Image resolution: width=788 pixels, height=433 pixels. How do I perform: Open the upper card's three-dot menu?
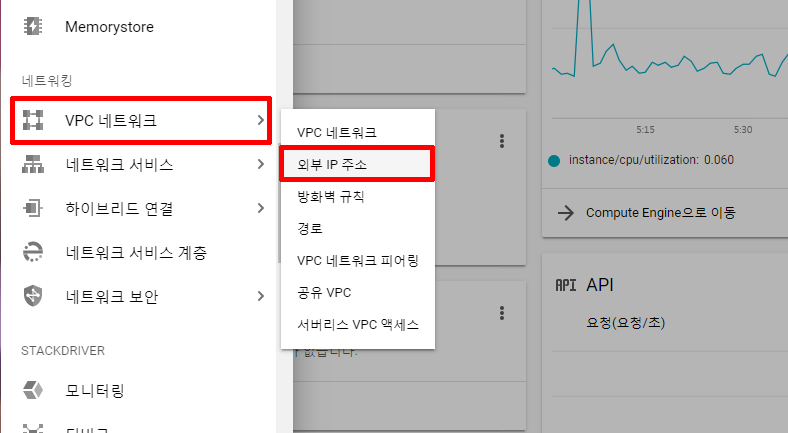[502, 141]
